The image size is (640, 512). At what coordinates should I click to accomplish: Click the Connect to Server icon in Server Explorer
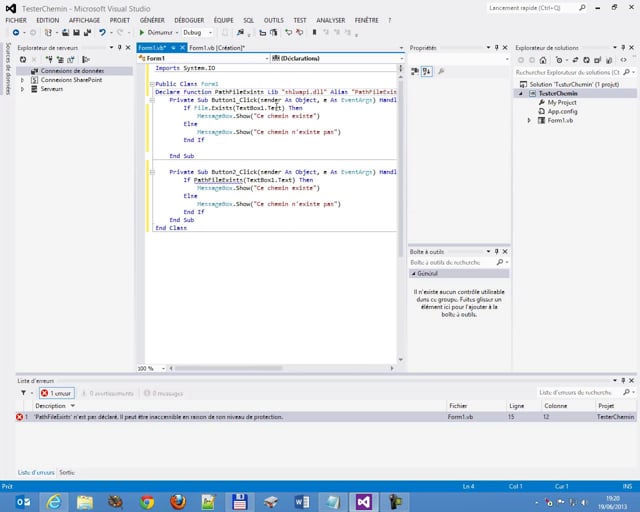[x=60, y=60]
